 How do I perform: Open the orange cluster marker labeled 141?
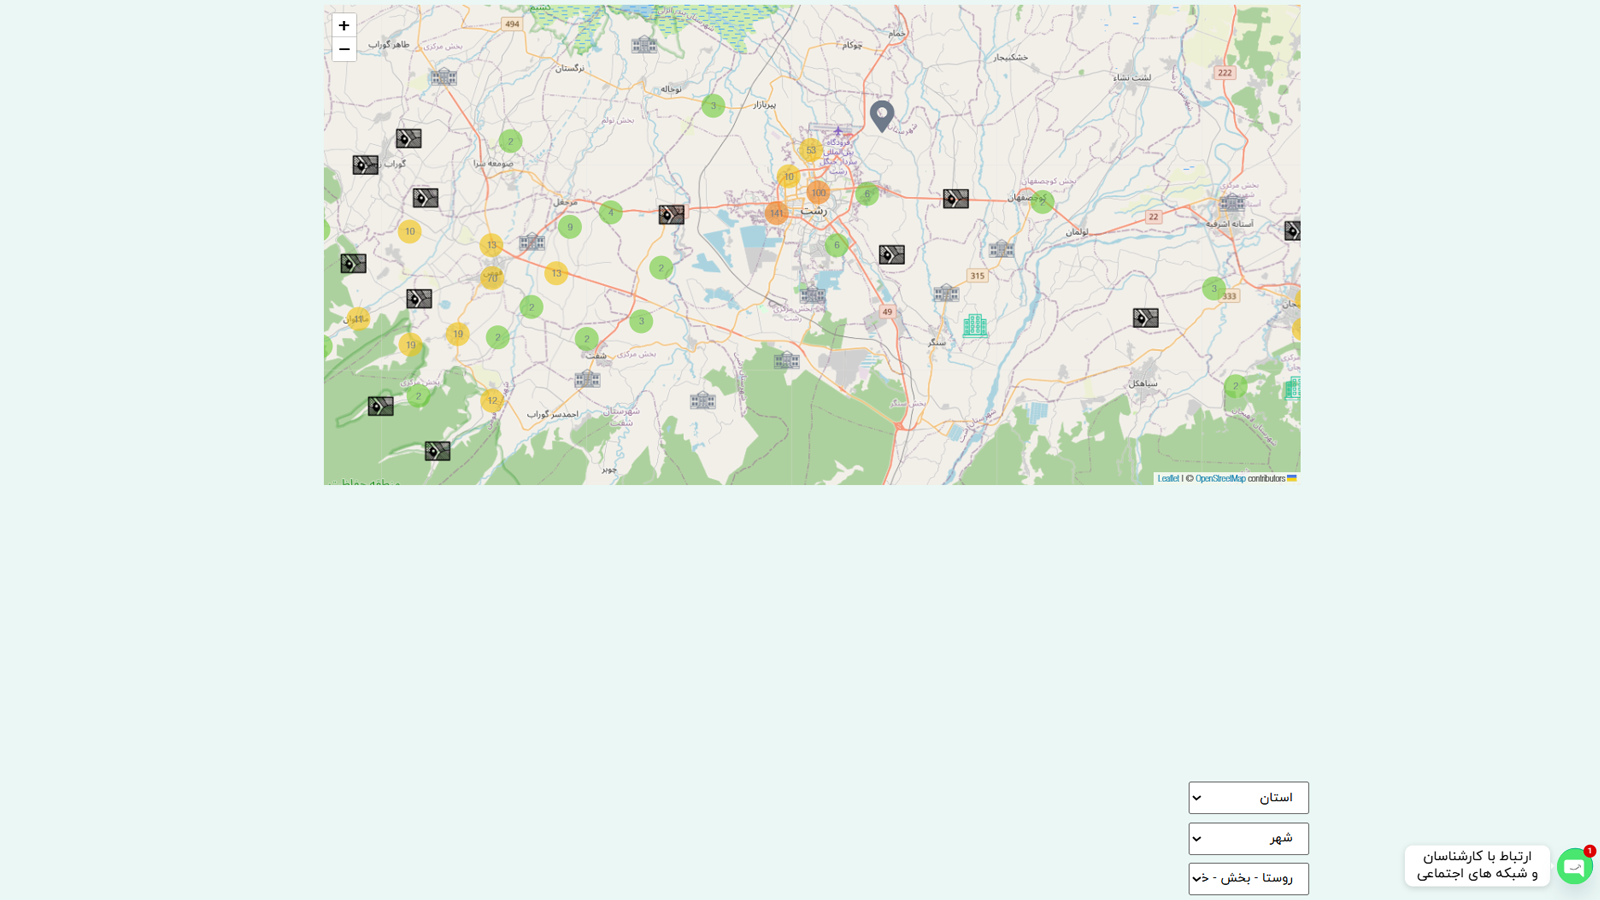pos(777,213)
